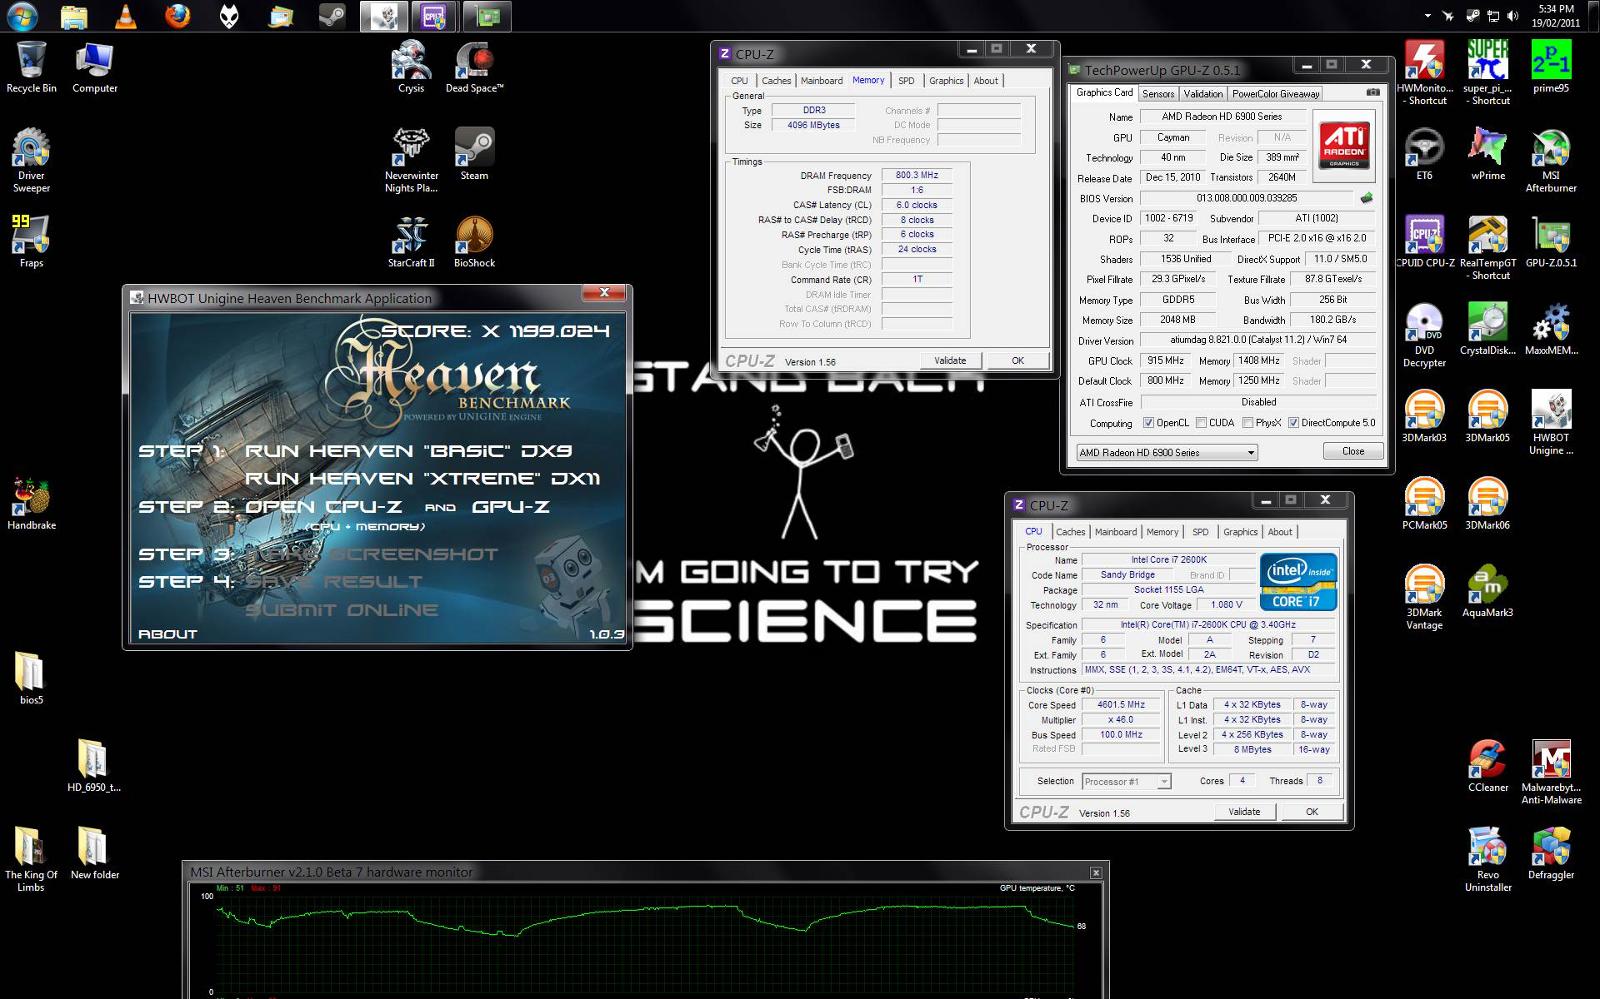Launch Driver Sweeper from desktop
The height and width of the screenshot is (999, 1600).
pyautogui.click(x=31, y=160)
